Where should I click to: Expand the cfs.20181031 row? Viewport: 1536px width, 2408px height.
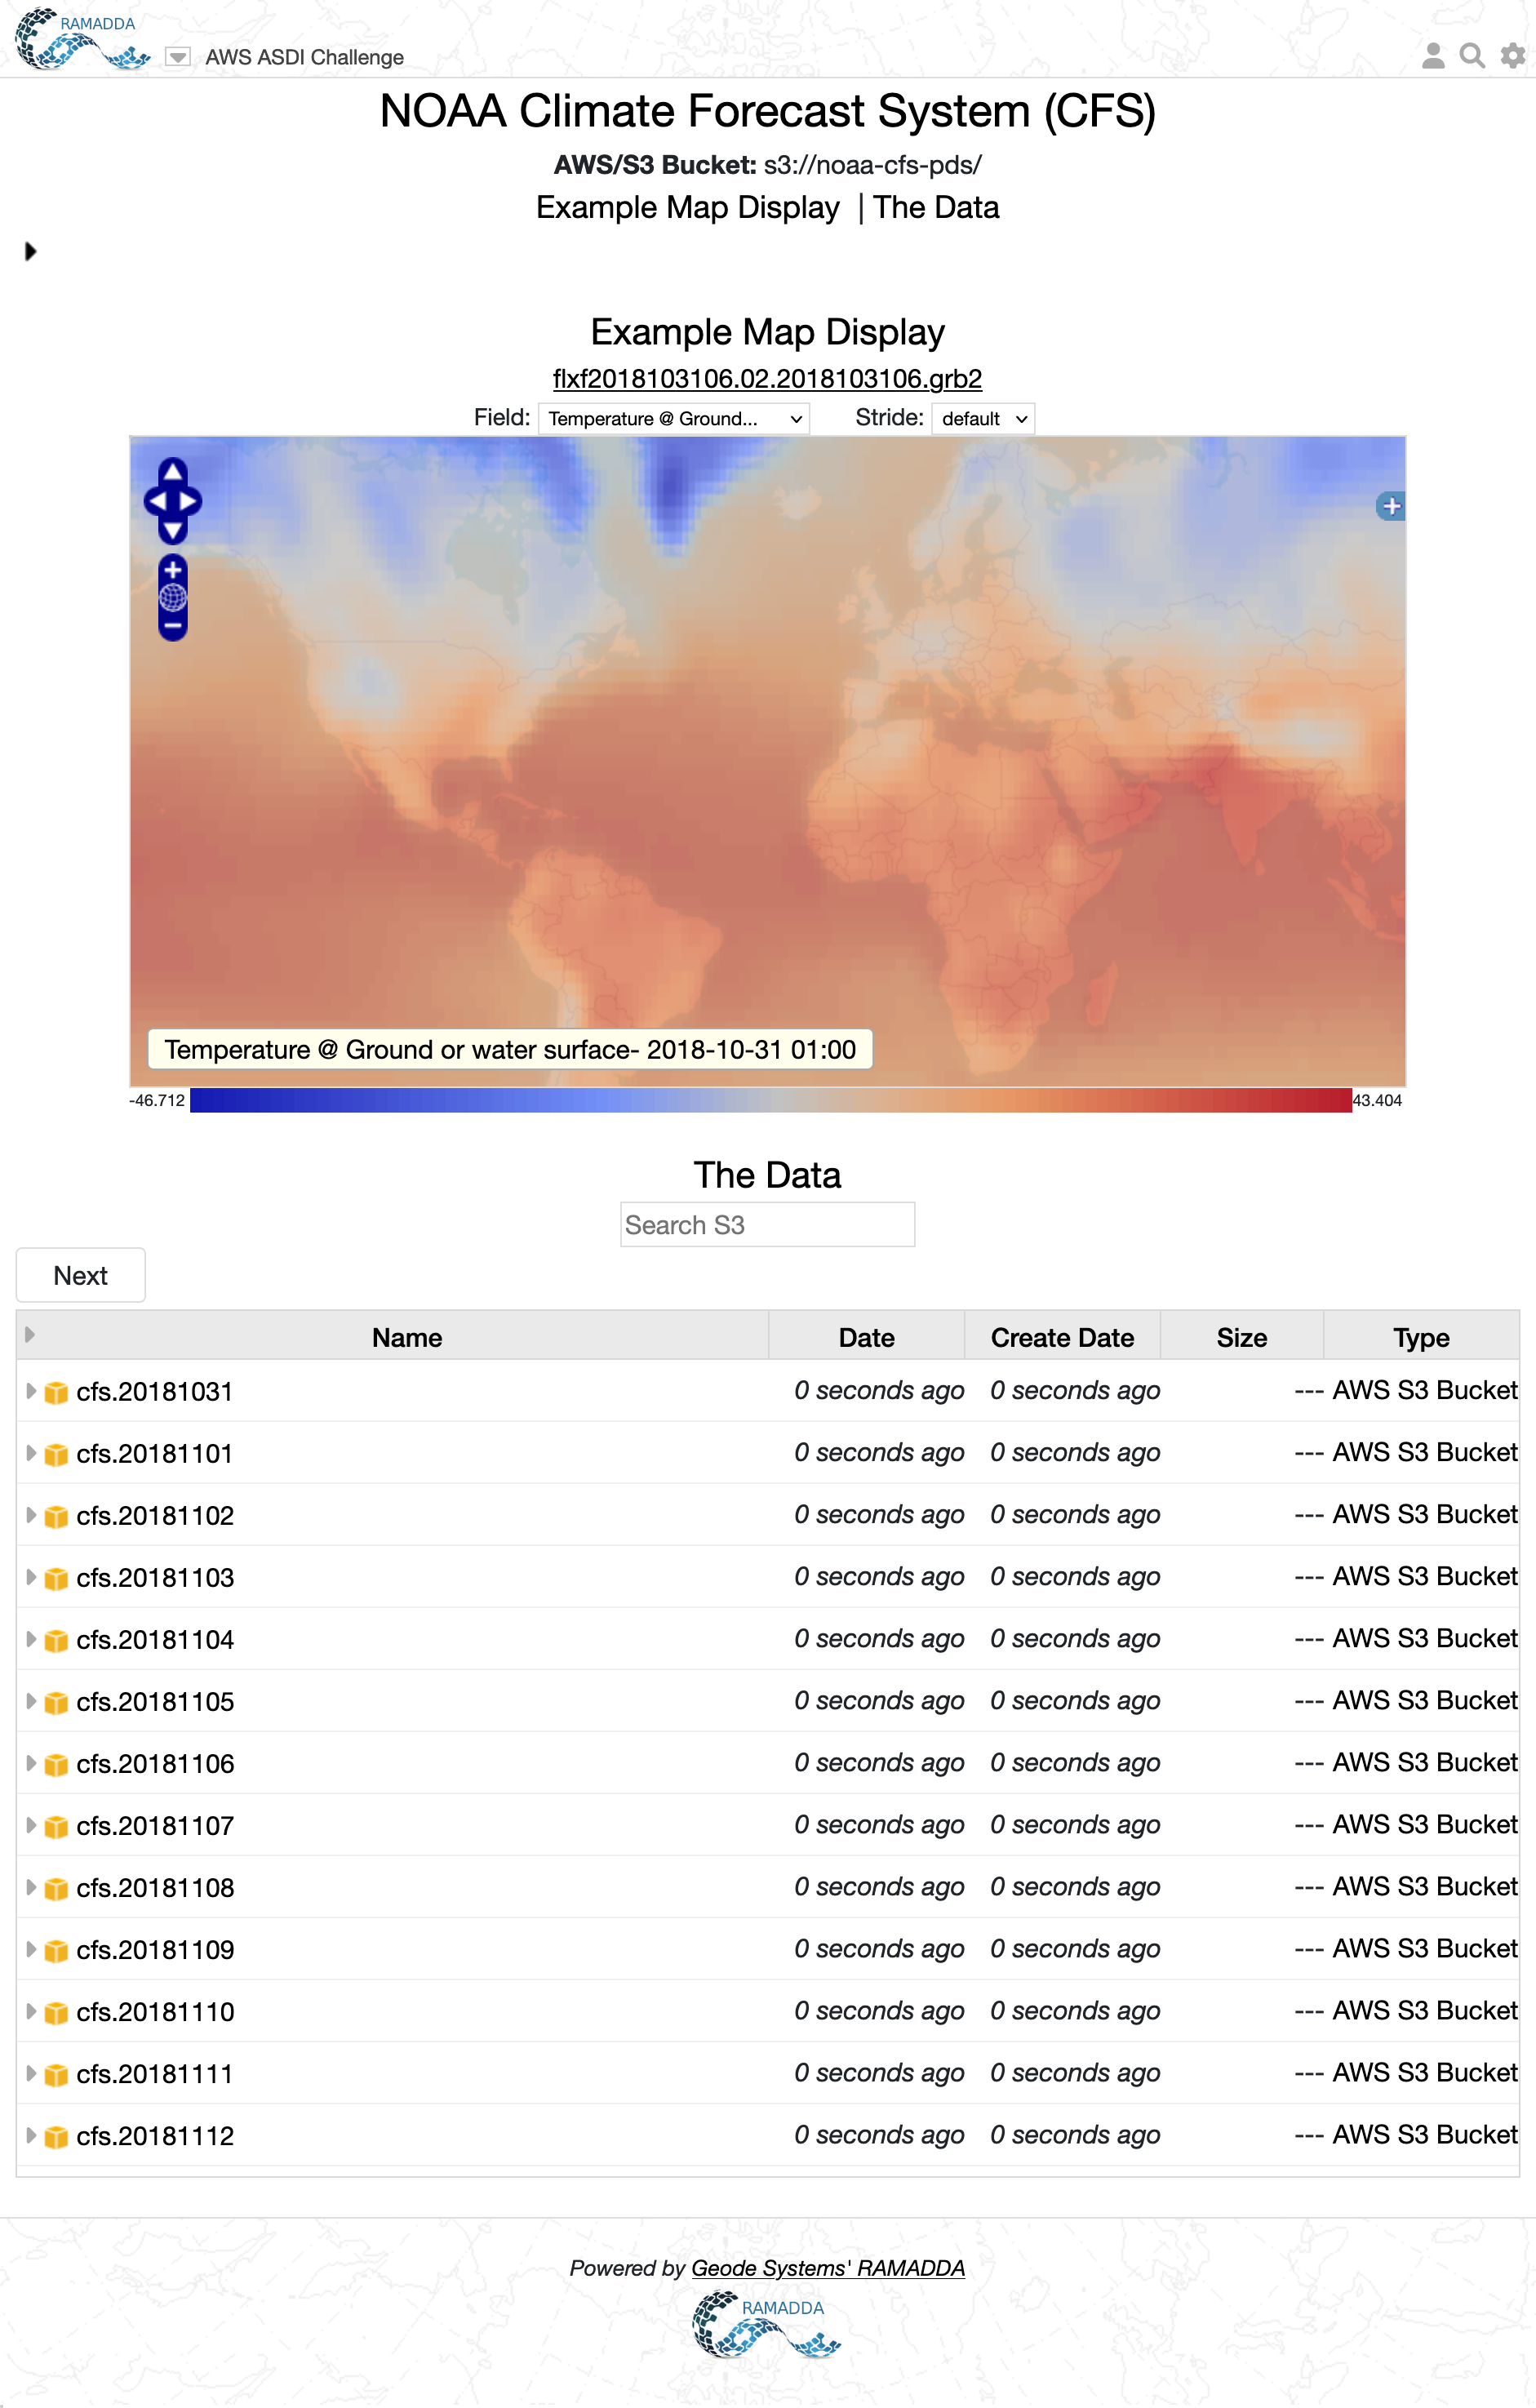pos(31,1391)
